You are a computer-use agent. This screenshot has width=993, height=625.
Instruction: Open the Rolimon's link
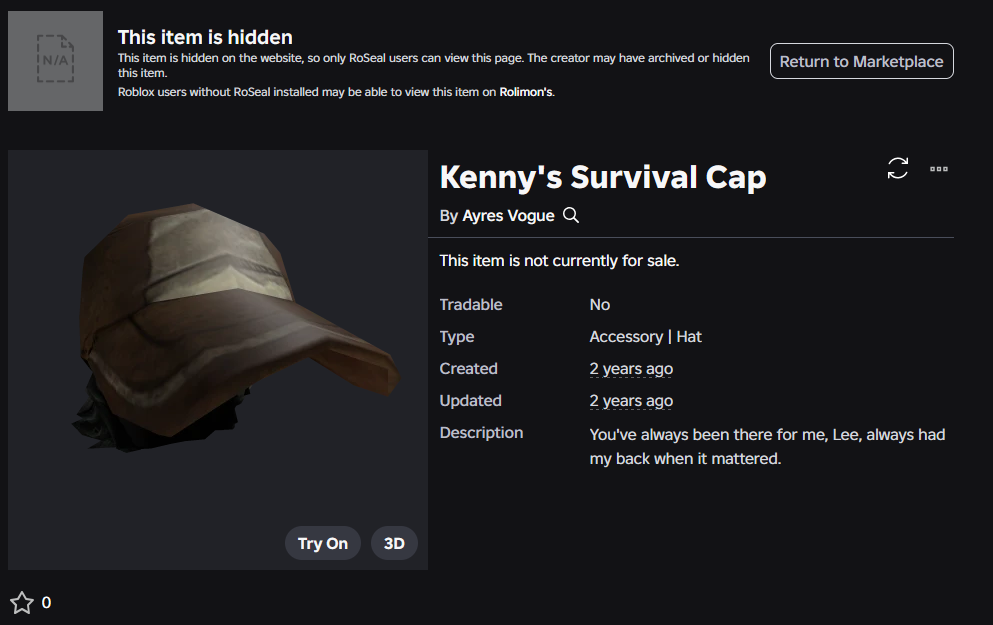coord(526,92)
